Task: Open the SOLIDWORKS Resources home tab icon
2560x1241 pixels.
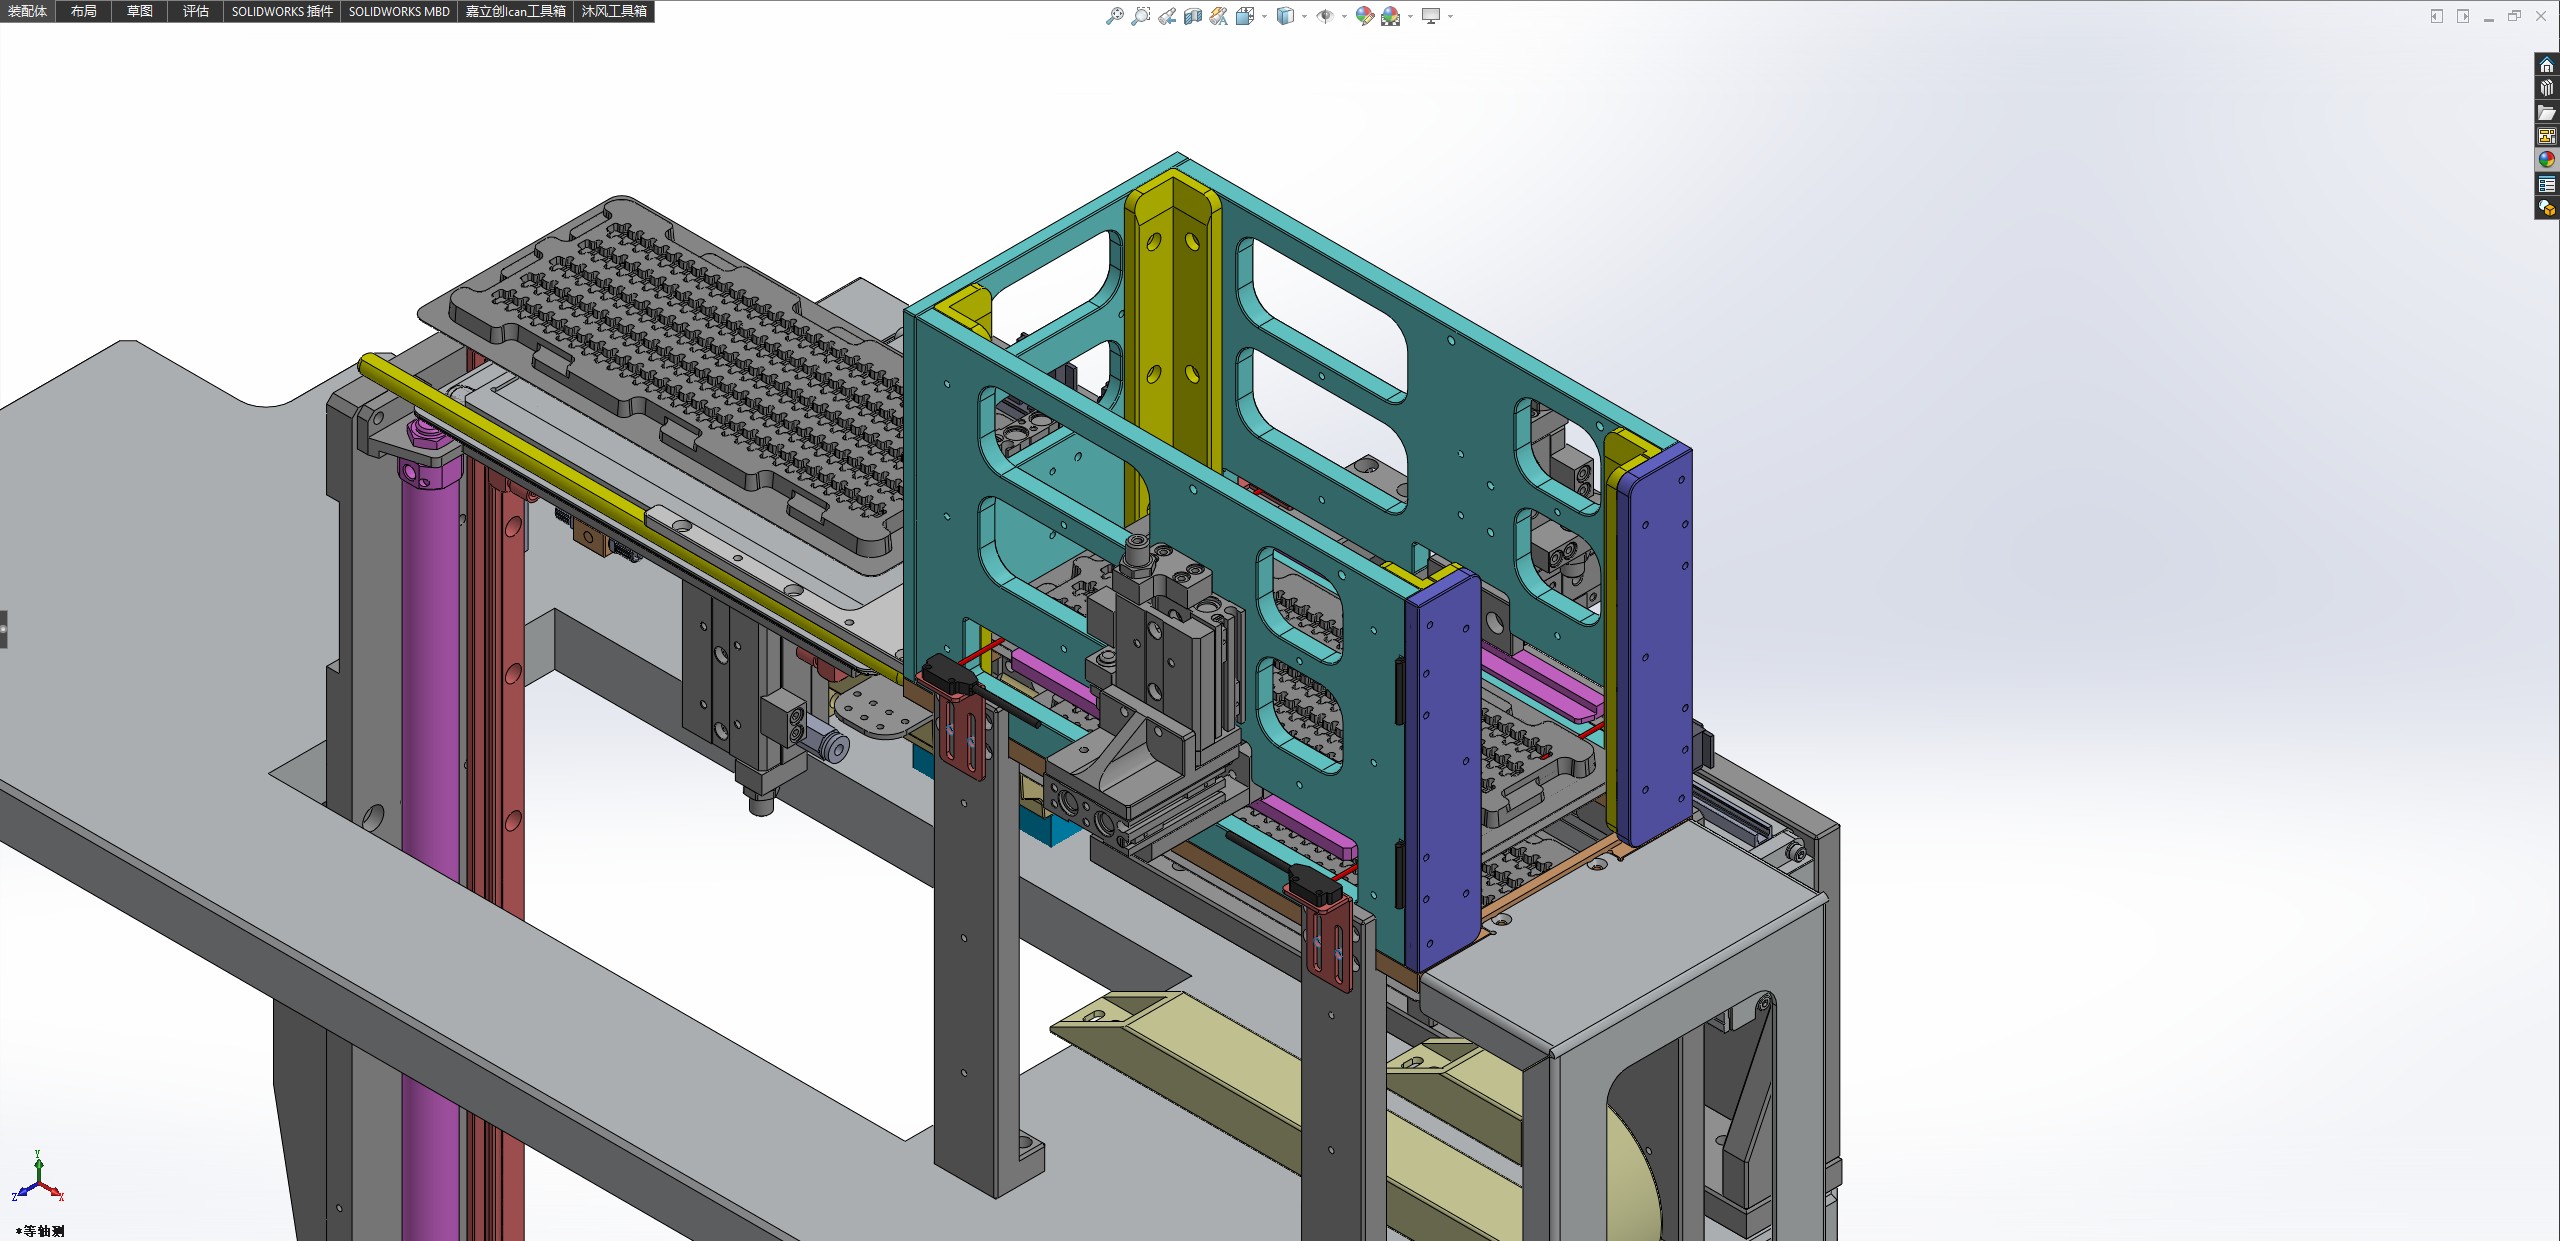Action: (x=2546, y=66)
